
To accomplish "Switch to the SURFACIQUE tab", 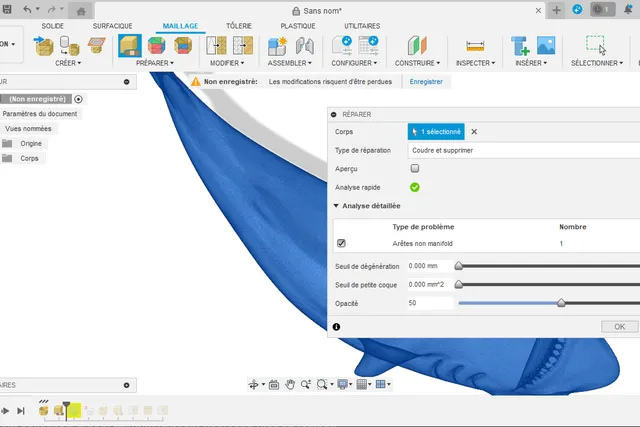I will [x=112, y=26].
